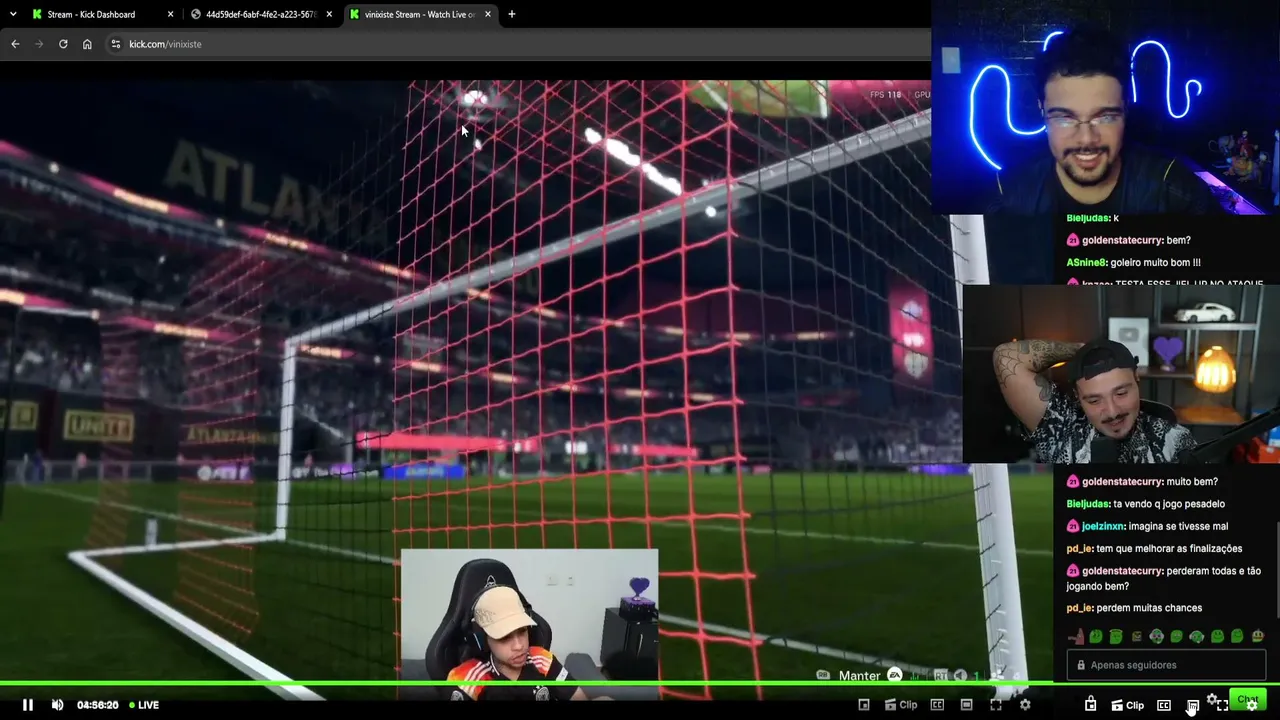
Task: Toggle captions CC in the embedded stream controls
Action: 937,705
